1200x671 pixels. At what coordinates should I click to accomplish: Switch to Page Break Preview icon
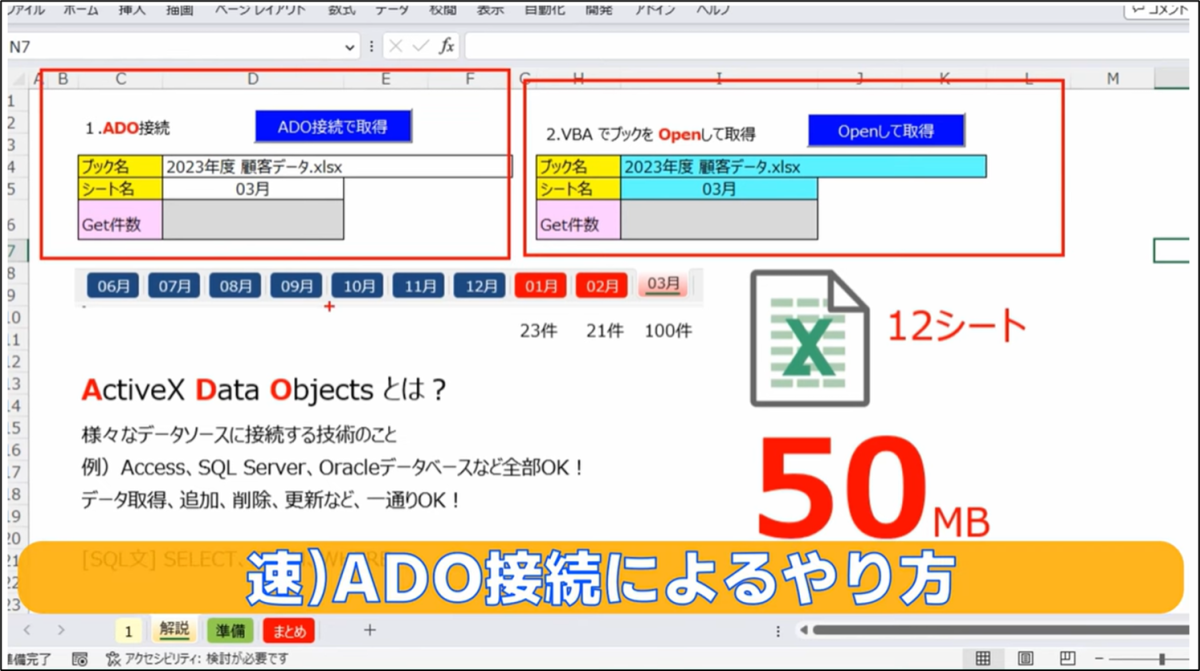(1067, 659)
